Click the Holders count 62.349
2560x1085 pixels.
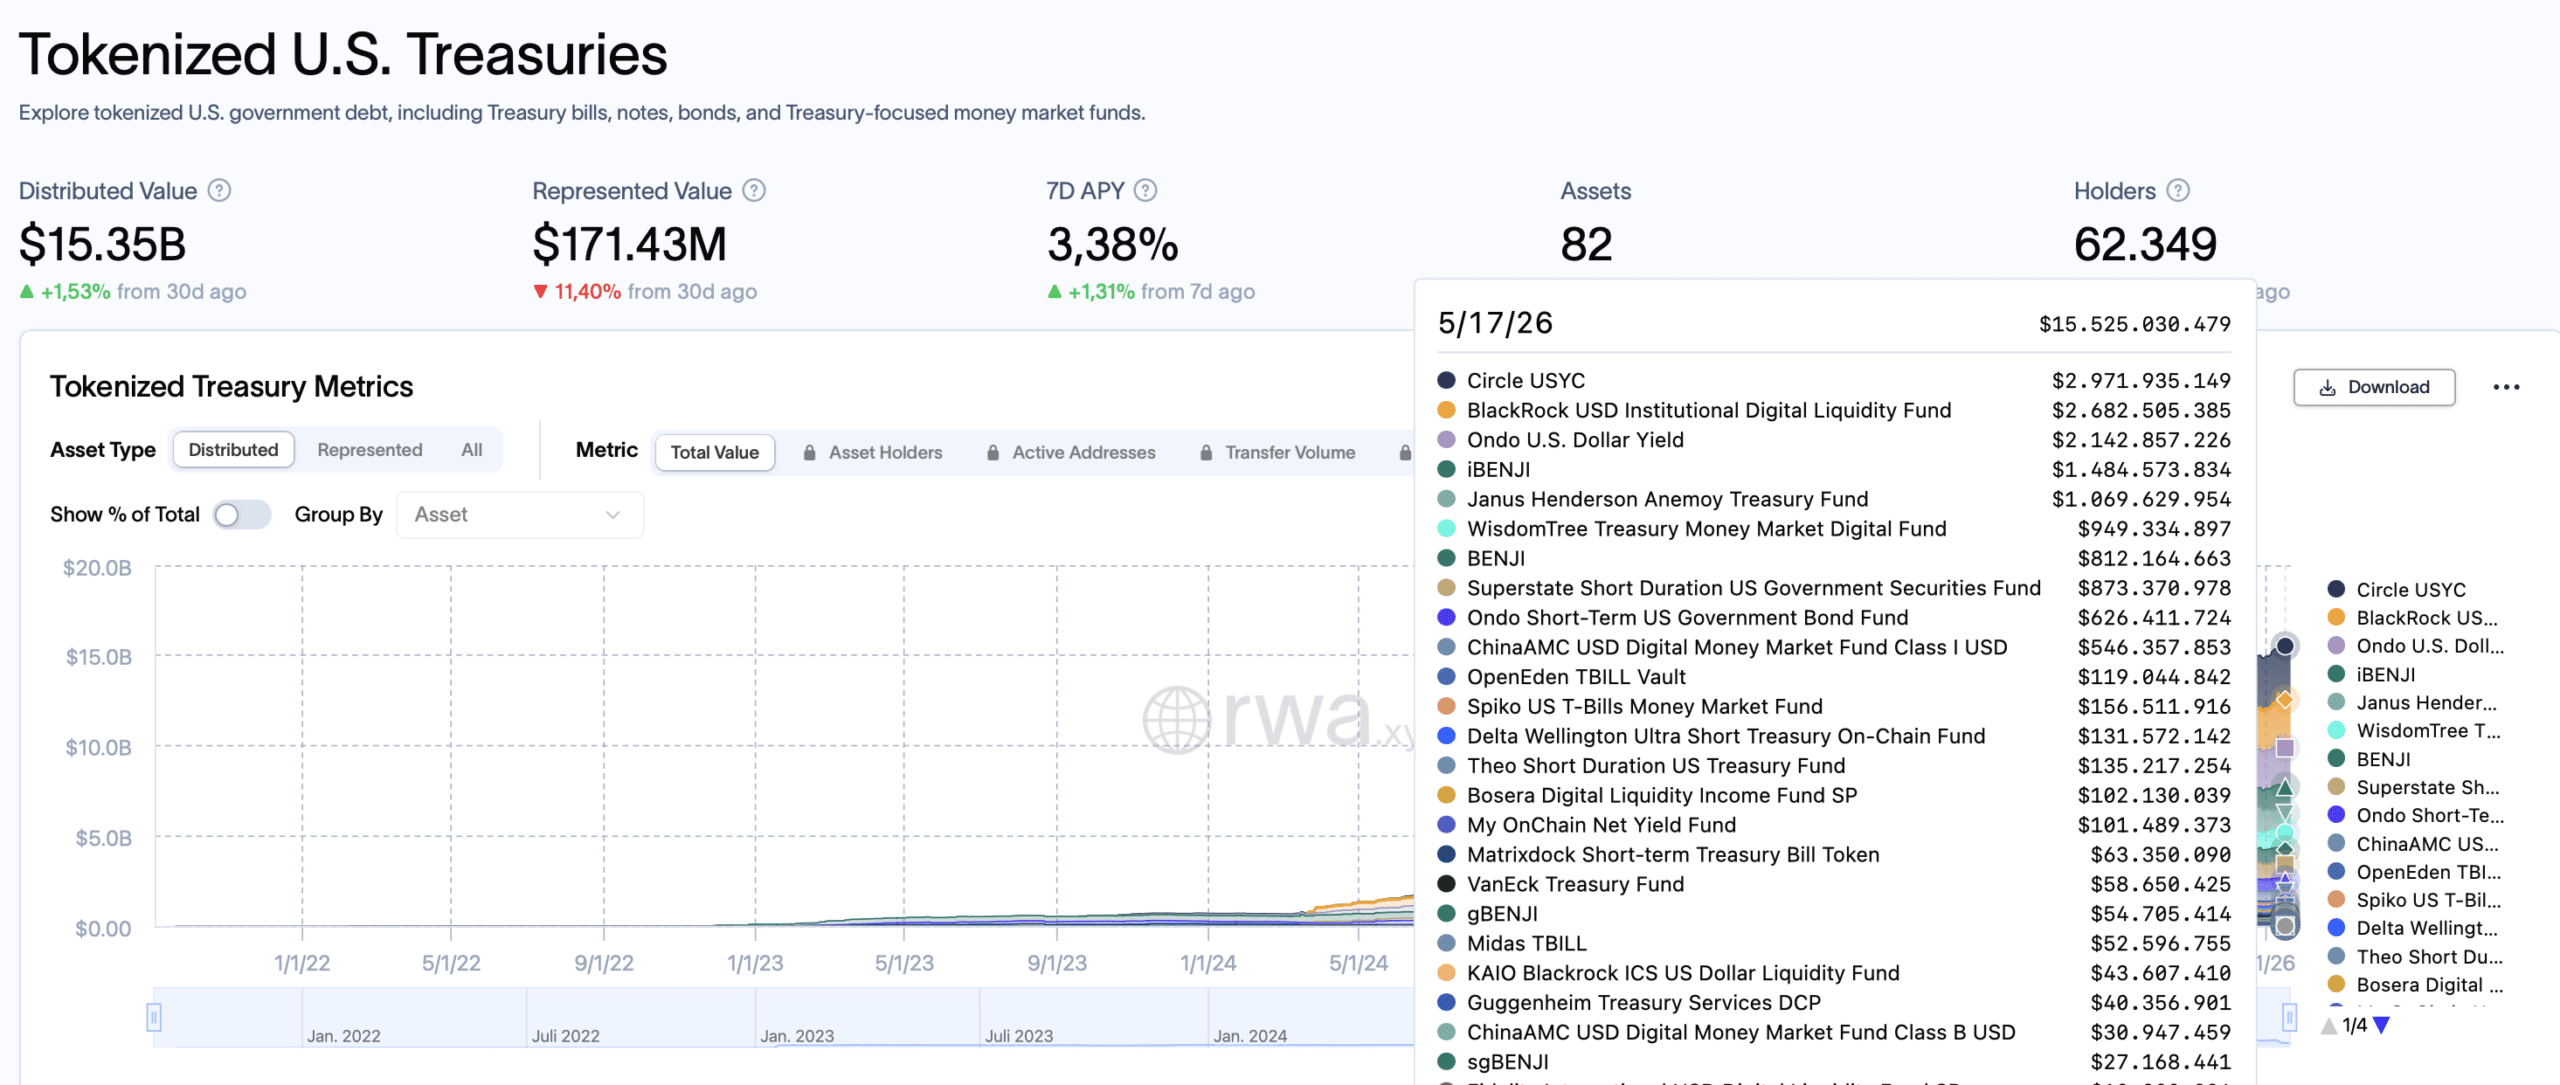pos(2146,244)
